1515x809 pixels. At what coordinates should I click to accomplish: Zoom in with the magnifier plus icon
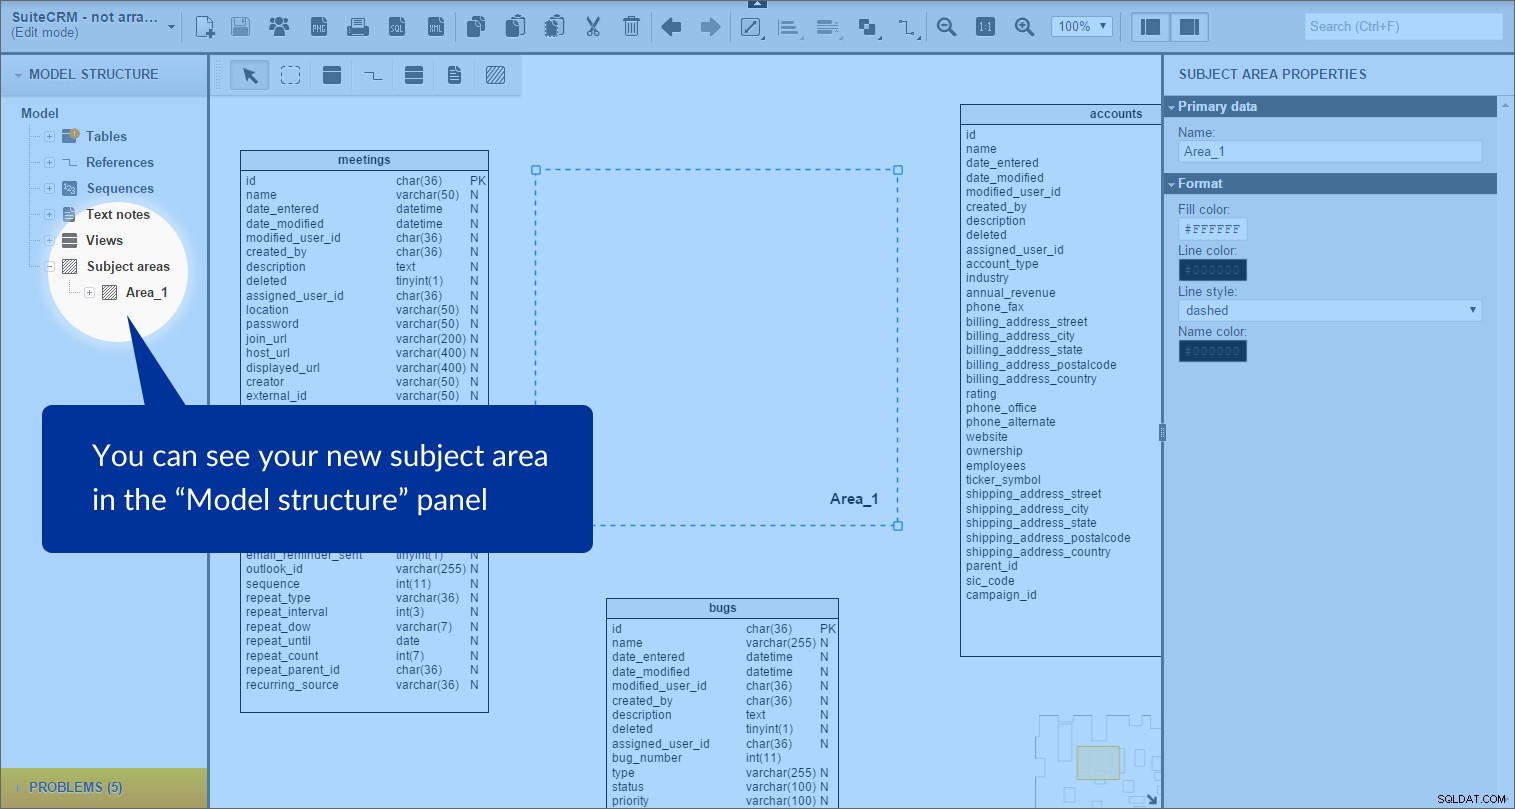1024,27
